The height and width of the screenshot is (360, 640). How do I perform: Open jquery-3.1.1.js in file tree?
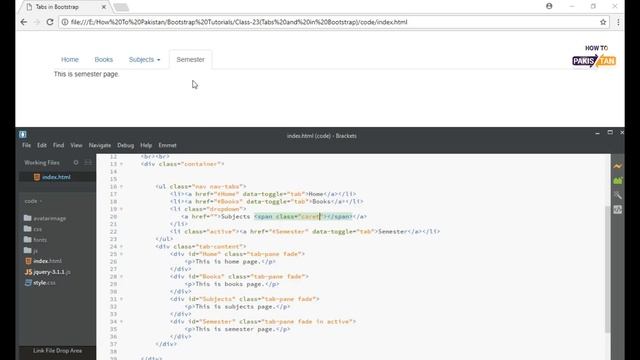[48, 272]
